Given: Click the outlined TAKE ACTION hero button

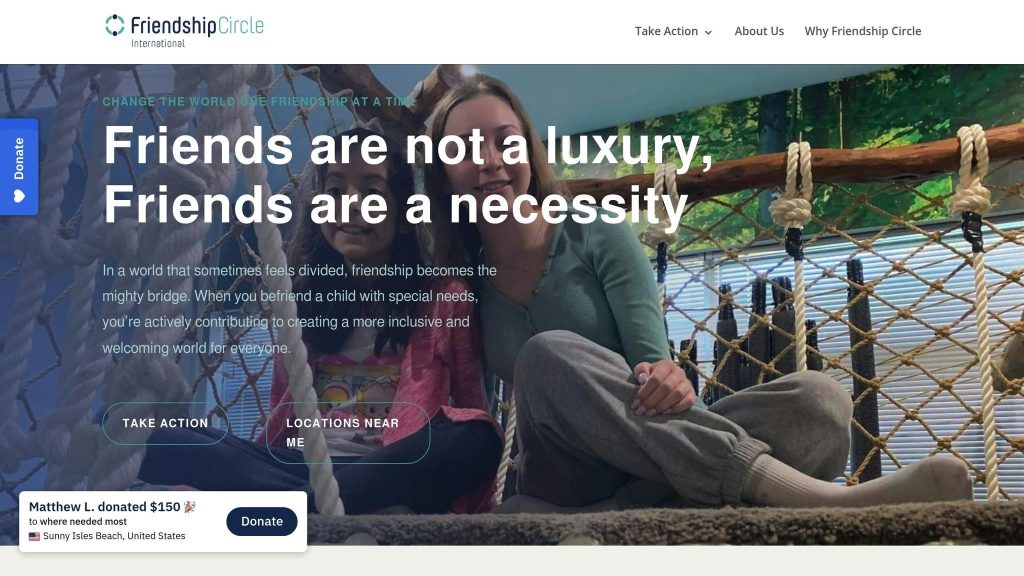Looking at the screenshot, I should click(x=165, y=423).
